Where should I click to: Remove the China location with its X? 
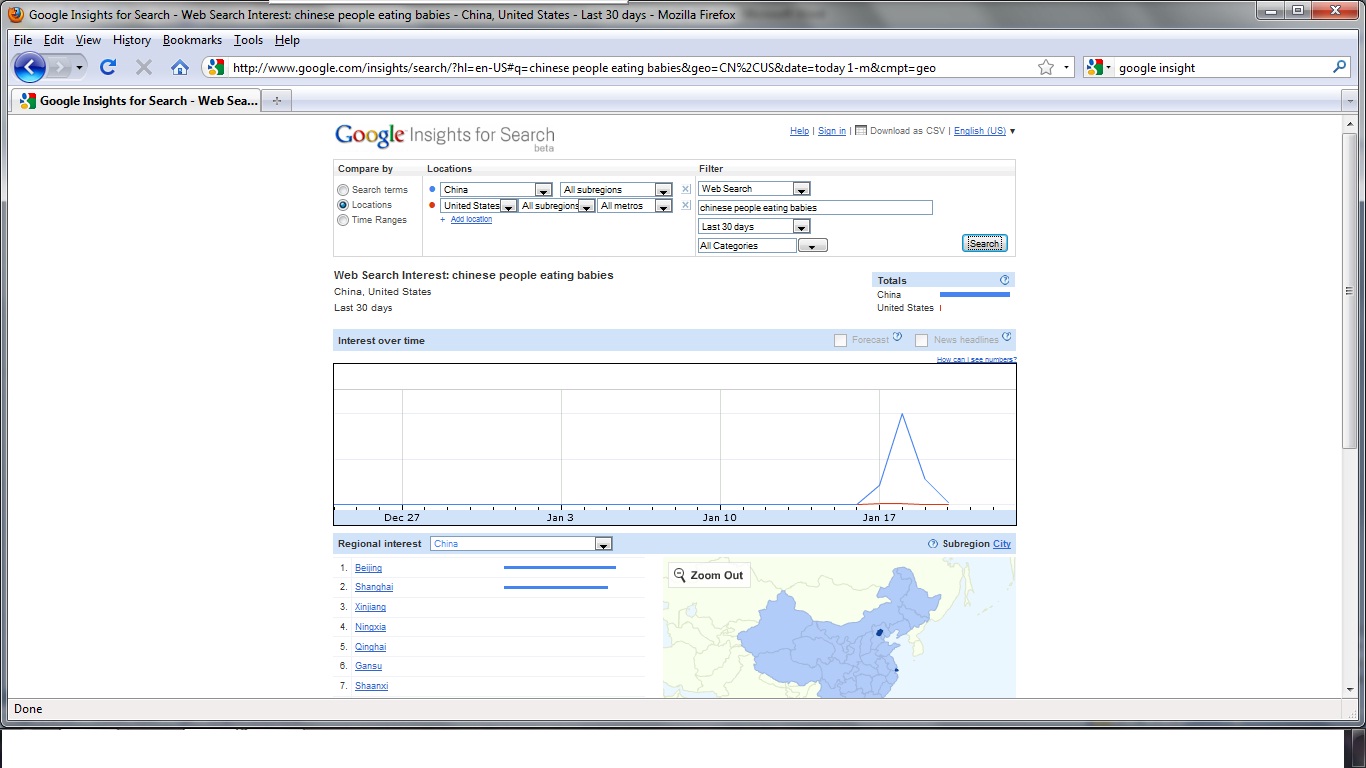pyautogui.click(x=686, y=189)
